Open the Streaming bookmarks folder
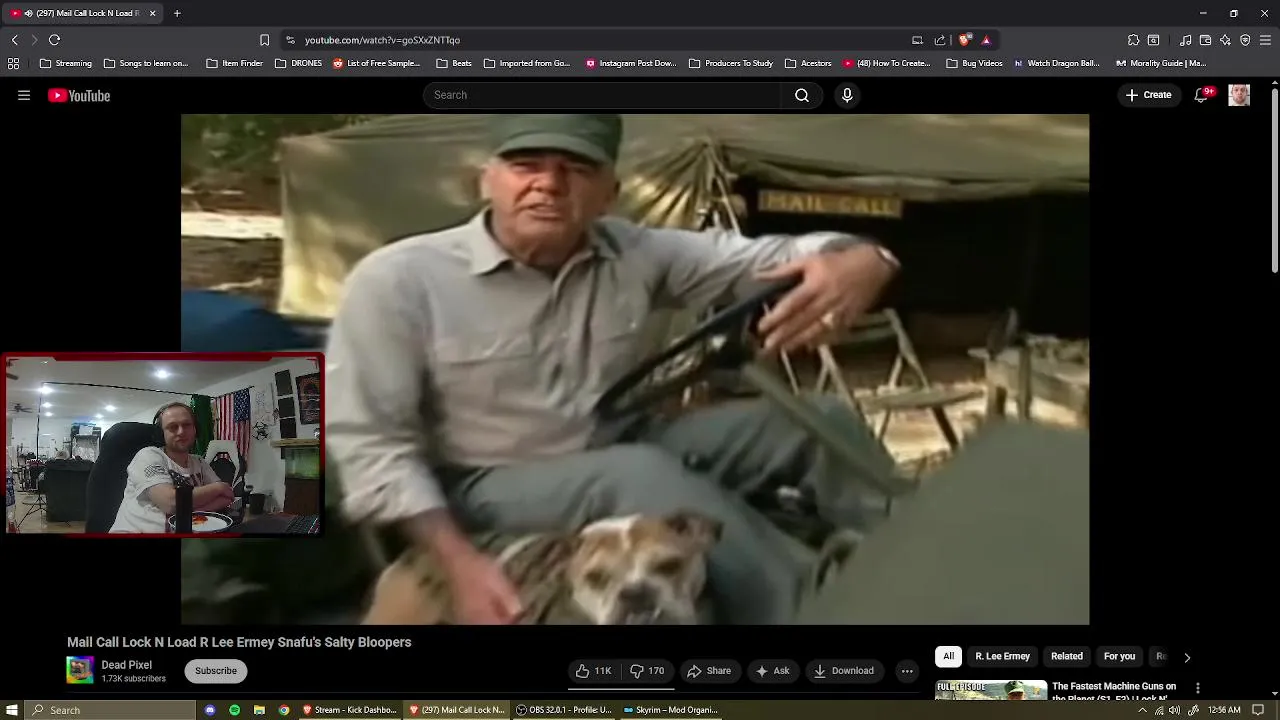The image size is (1280, 720). (66, 63)
